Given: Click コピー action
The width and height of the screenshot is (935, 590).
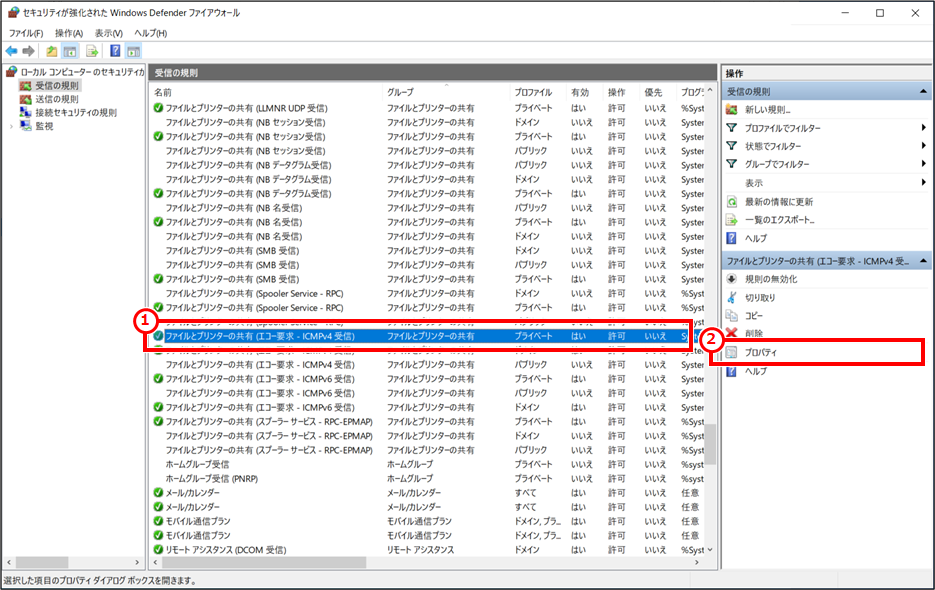Looking at the screenshot, I should 754,316.
